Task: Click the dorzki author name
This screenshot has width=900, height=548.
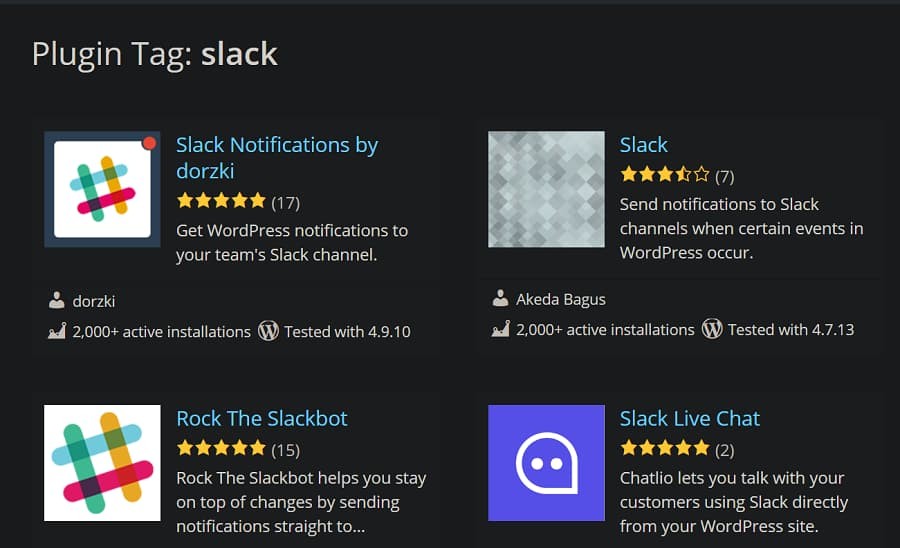Action: pyautogui.click(x=94, y=300)
